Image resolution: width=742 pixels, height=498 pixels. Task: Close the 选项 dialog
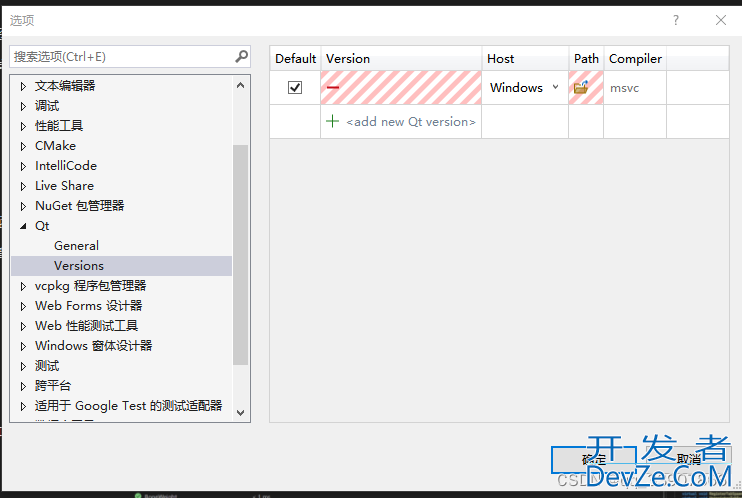[x=721, y=20]
